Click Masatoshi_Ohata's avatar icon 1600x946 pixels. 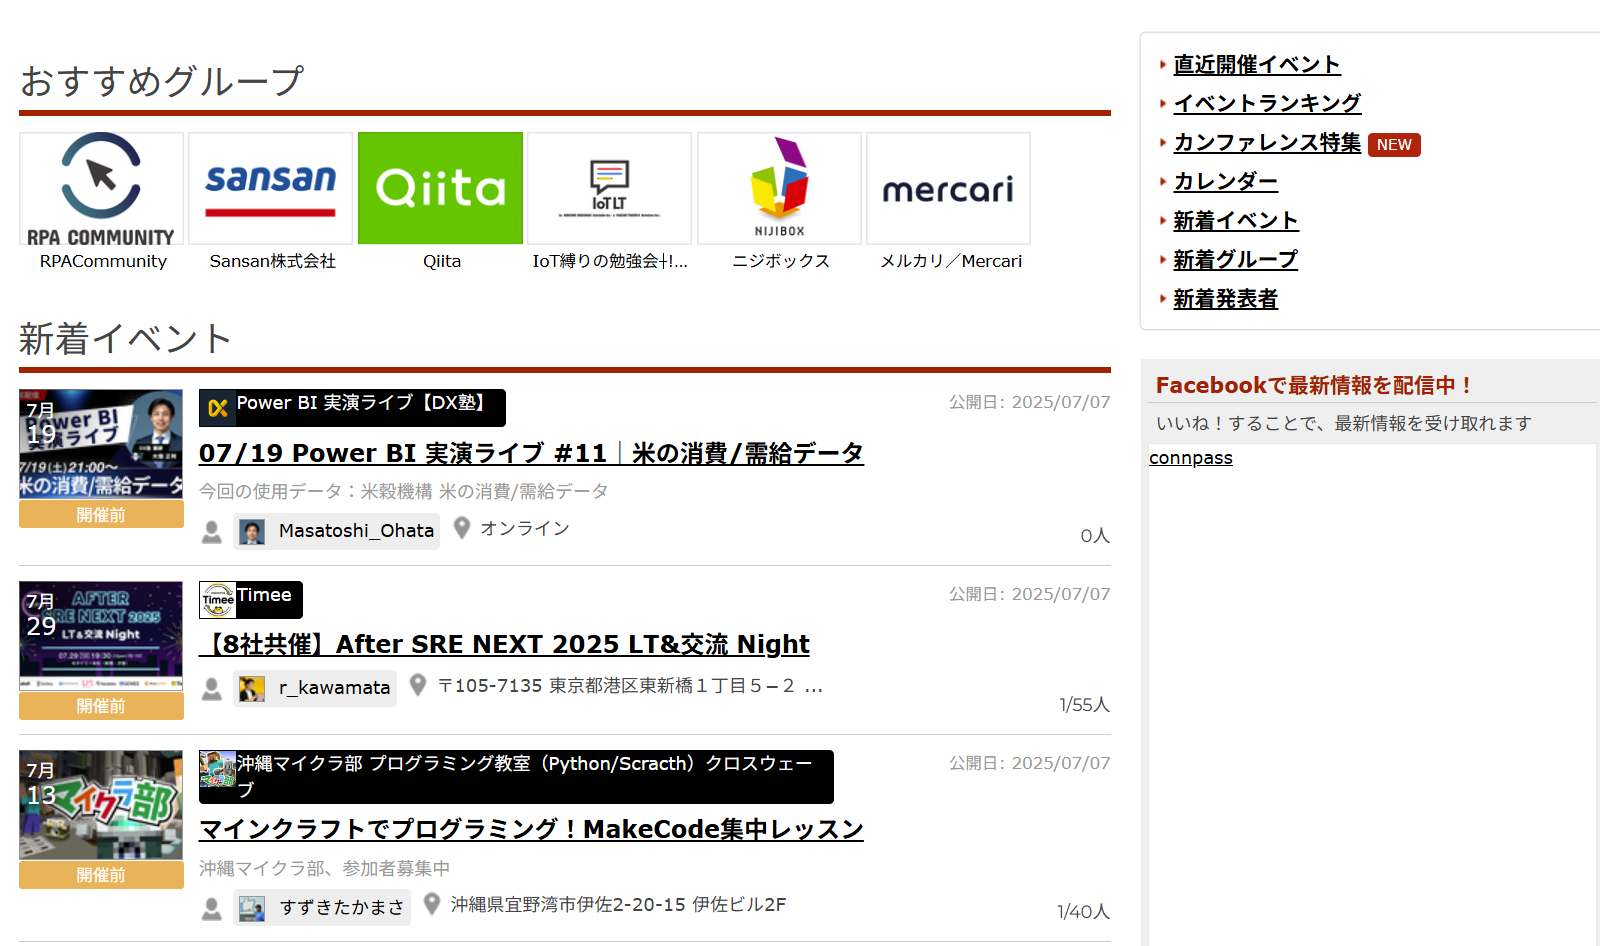click(x=252, y=532)
